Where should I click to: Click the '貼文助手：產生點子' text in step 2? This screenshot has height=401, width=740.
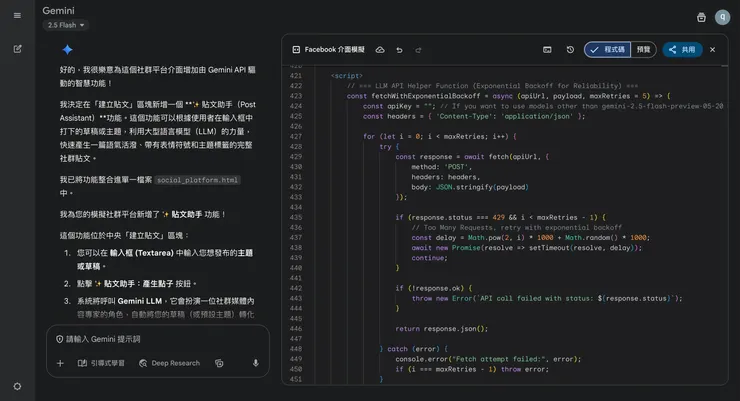pyautogui.click(x=139, y=284)
